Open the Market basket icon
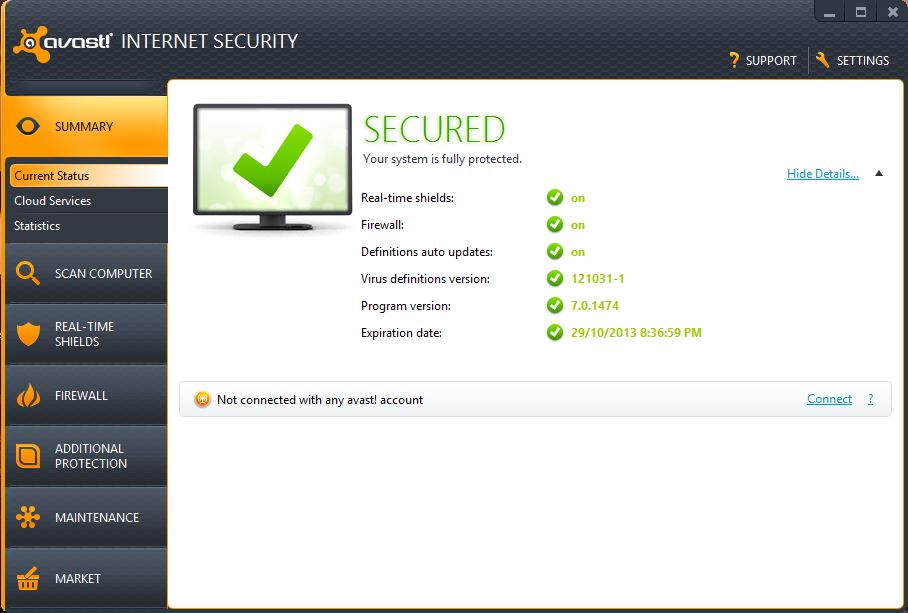908x613 pixels. tap(28, 578)
